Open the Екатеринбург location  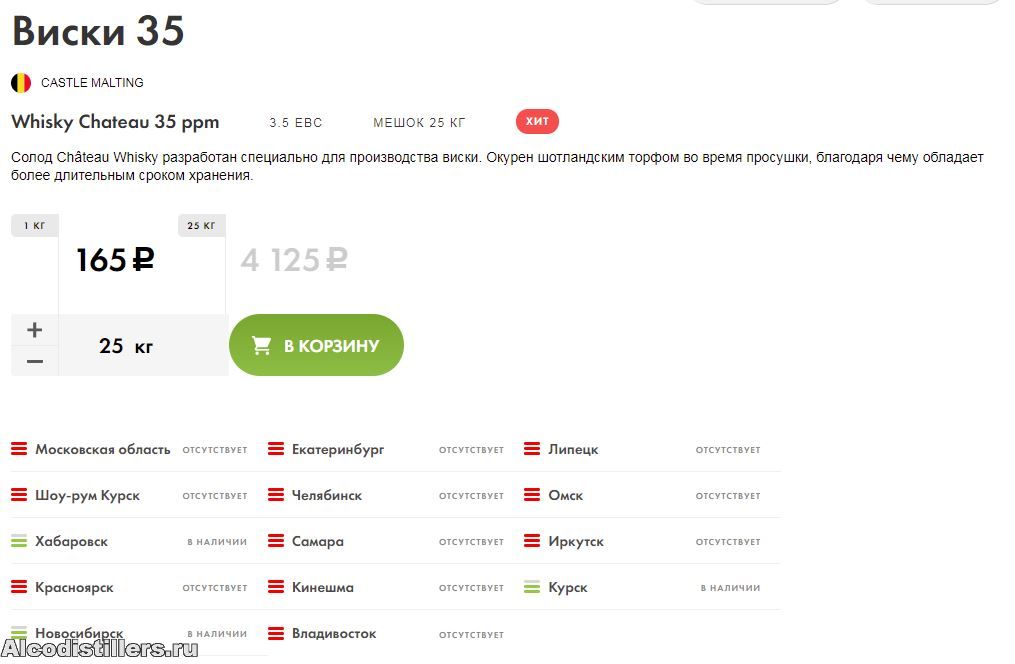coord(338,450)
